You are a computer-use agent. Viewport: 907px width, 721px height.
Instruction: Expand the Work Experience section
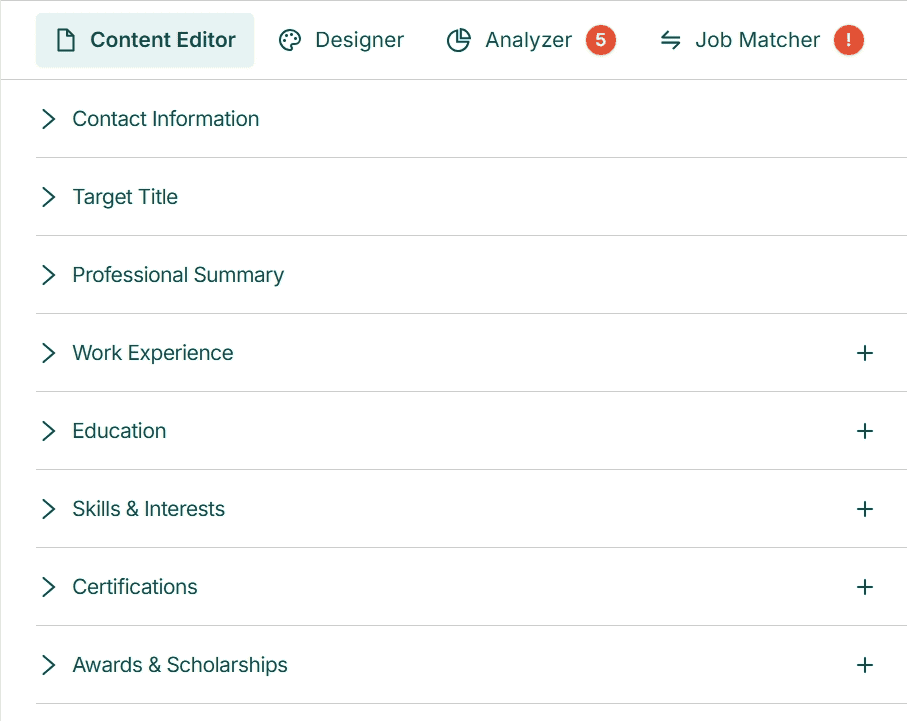[48, 353]
